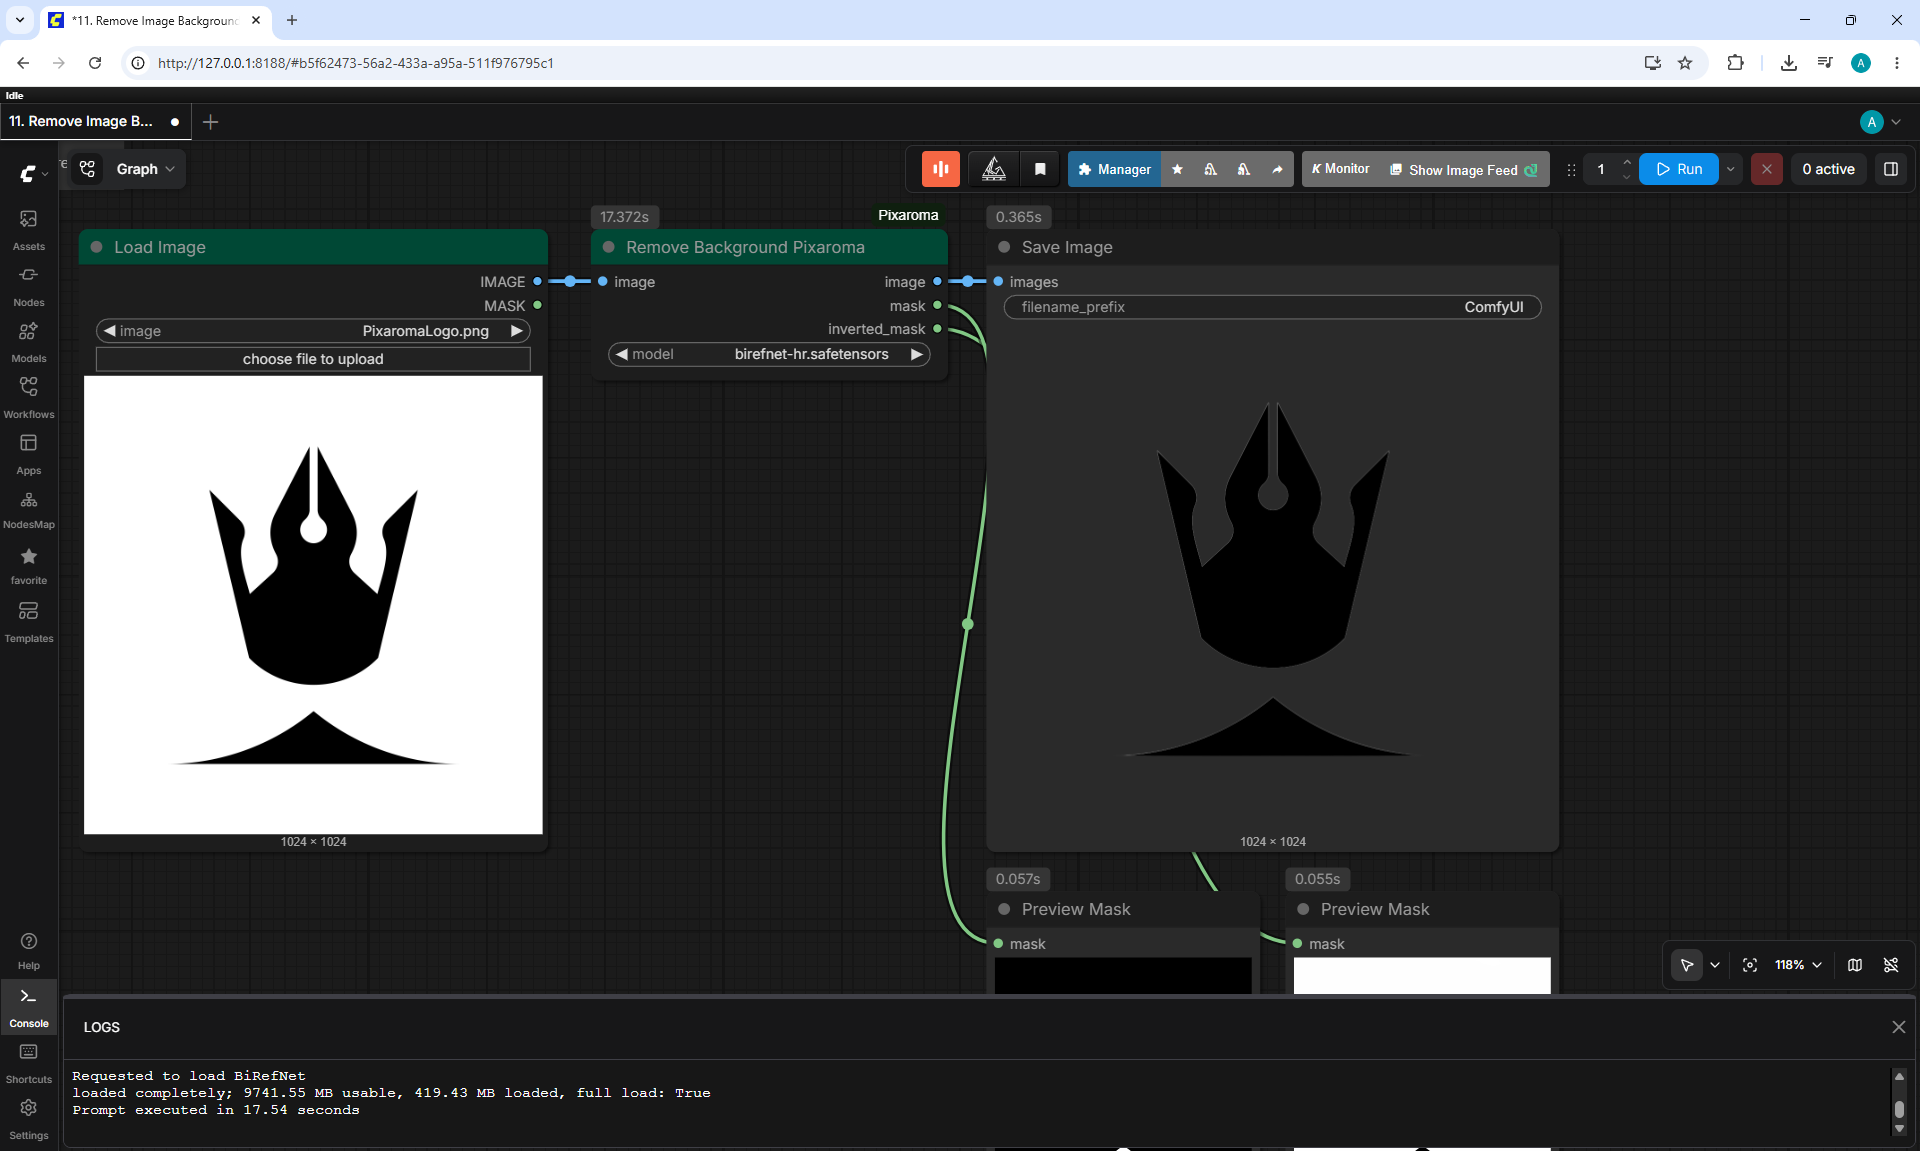This screenshot has width=1920, height=1151.
Task: Open the ComfyUI logo main menu
Action: click(32, 173)
